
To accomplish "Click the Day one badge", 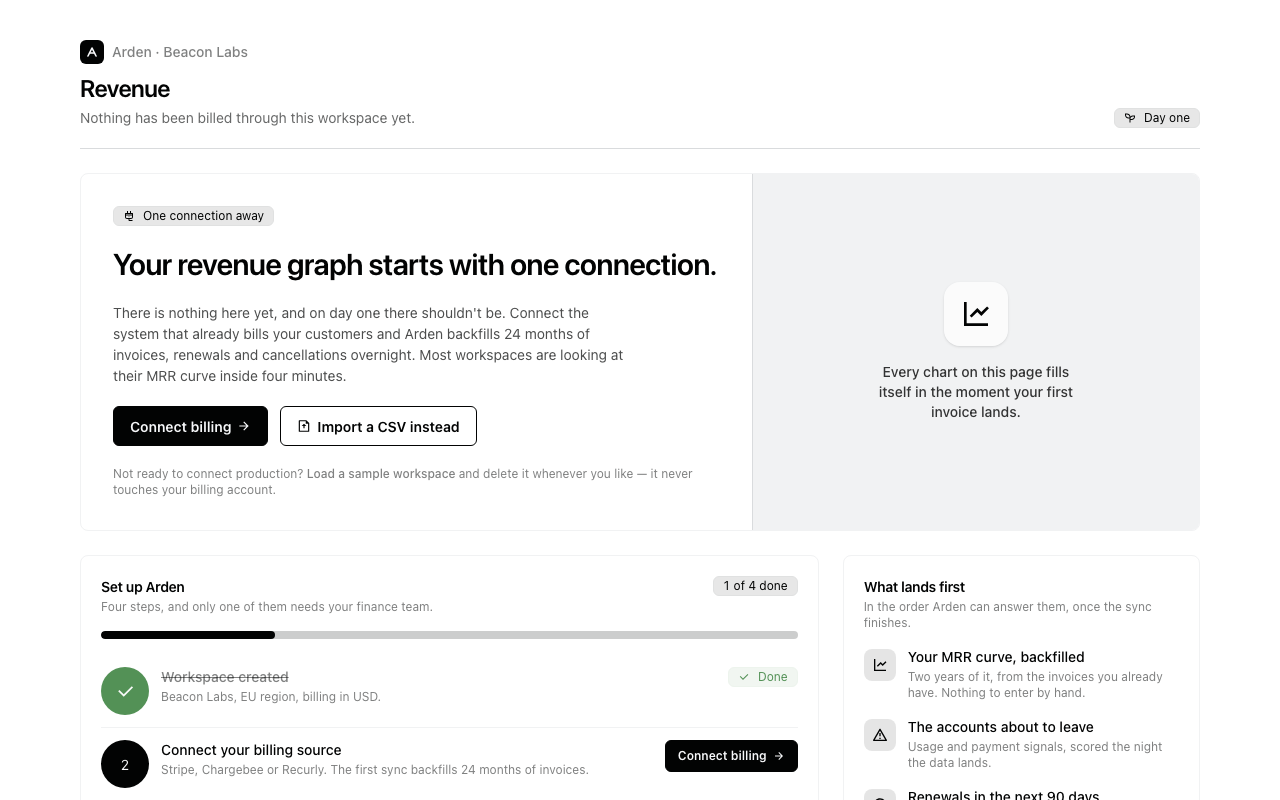I will point(1157,118).
